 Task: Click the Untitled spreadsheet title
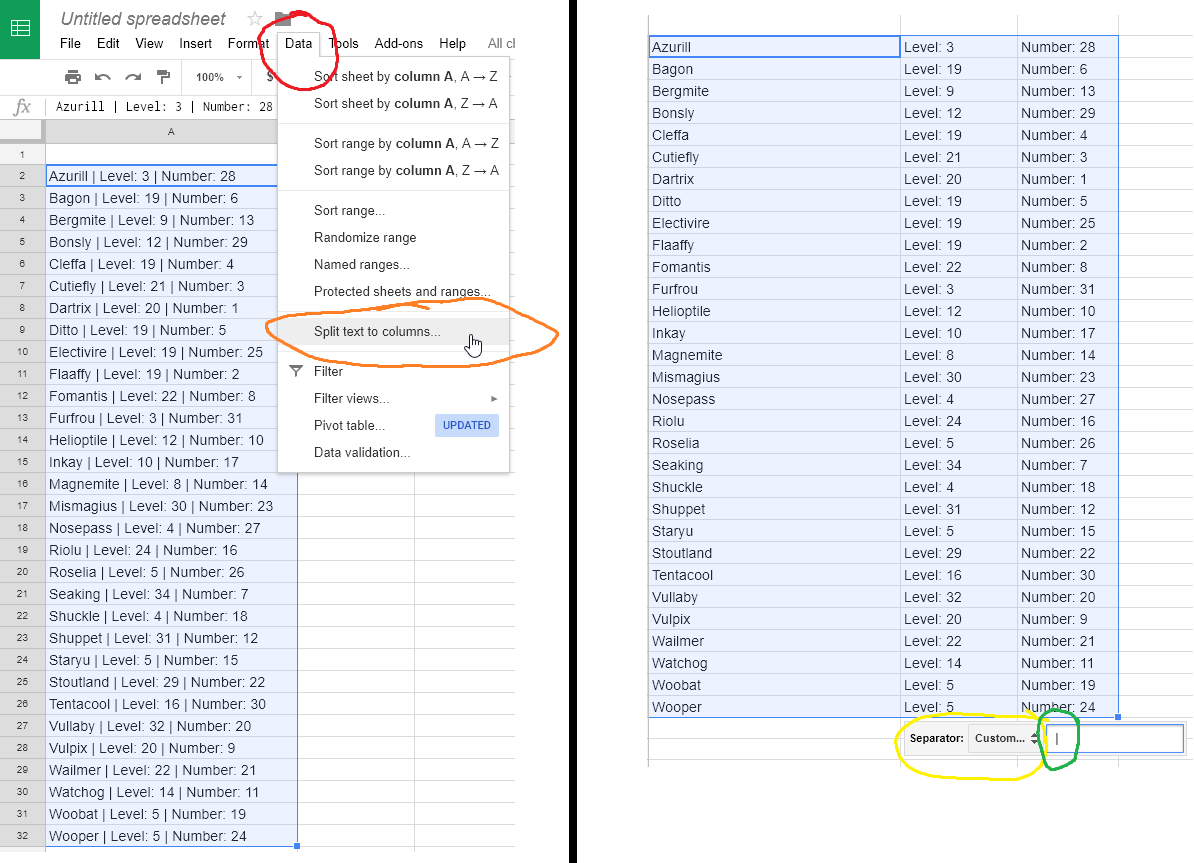click(143, 18)
